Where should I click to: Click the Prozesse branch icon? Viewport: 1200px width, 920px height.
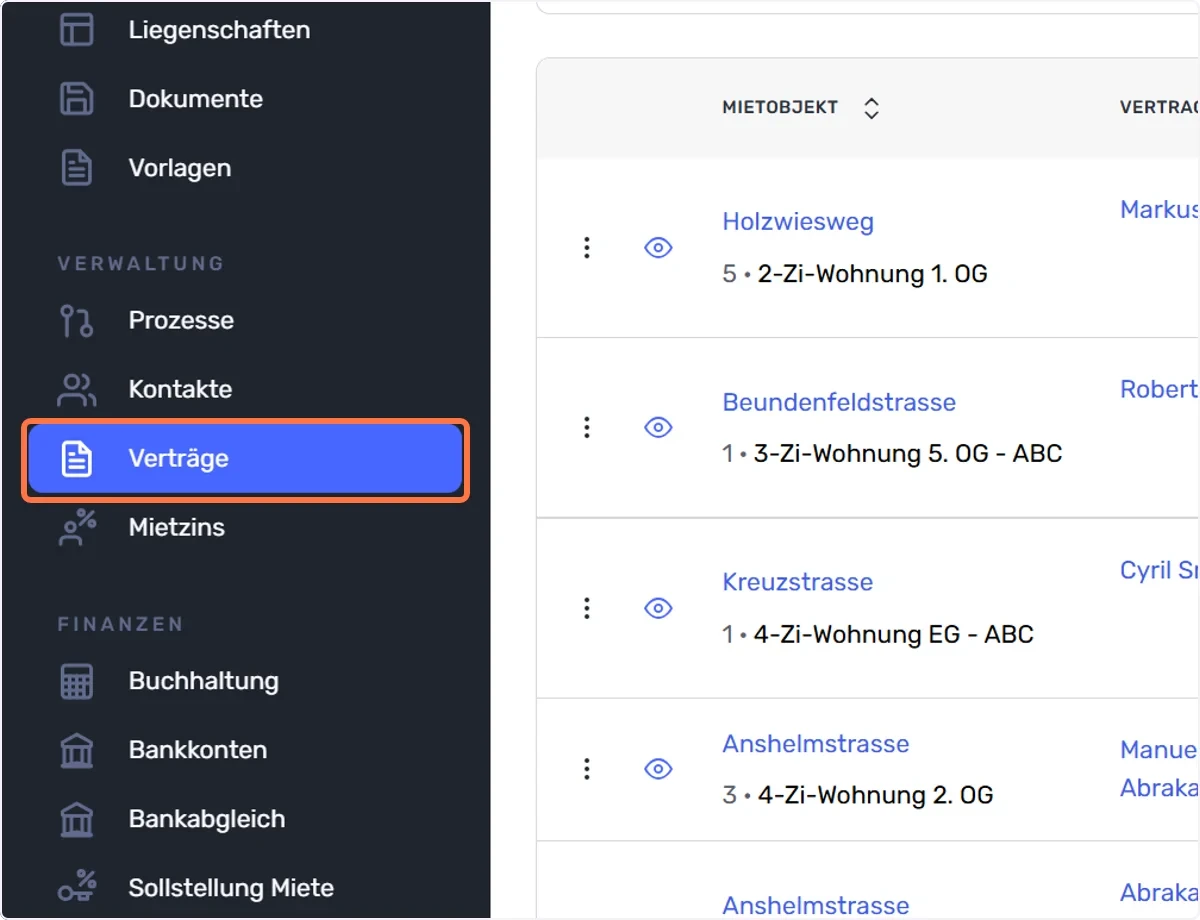pos(77,321)
